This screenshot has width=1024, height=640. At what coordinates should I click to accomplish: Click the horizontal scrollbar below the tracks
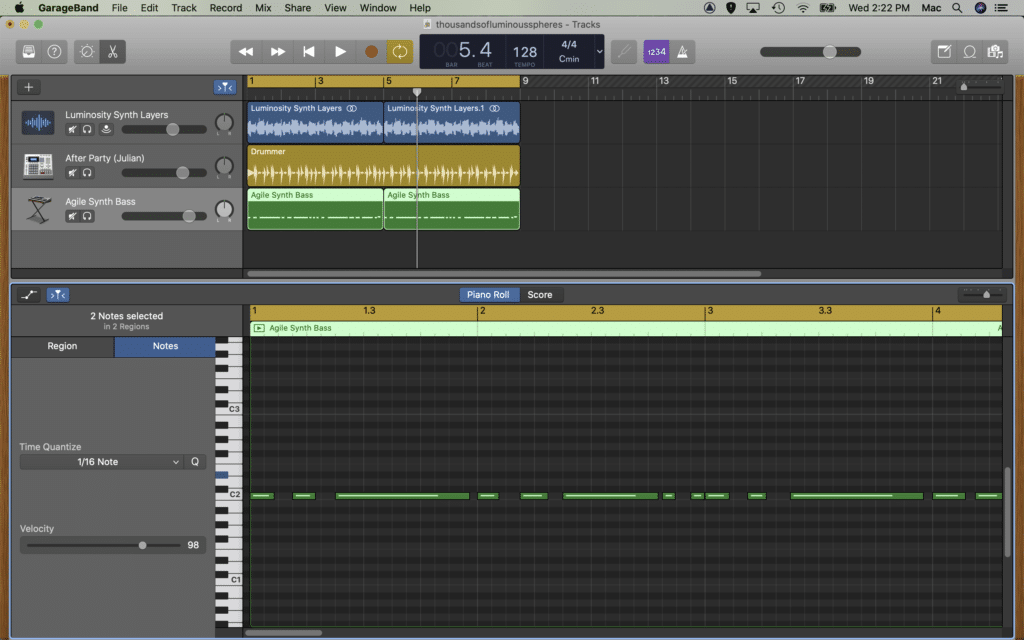tap(500, 272)
